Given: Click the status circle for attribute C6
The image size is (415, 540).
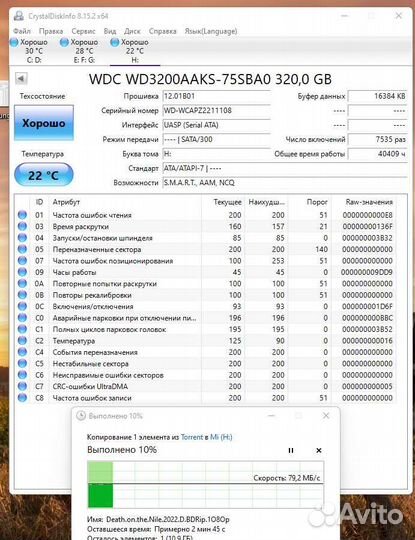Looking at the screenshot, I should click(x=22, y=375).
